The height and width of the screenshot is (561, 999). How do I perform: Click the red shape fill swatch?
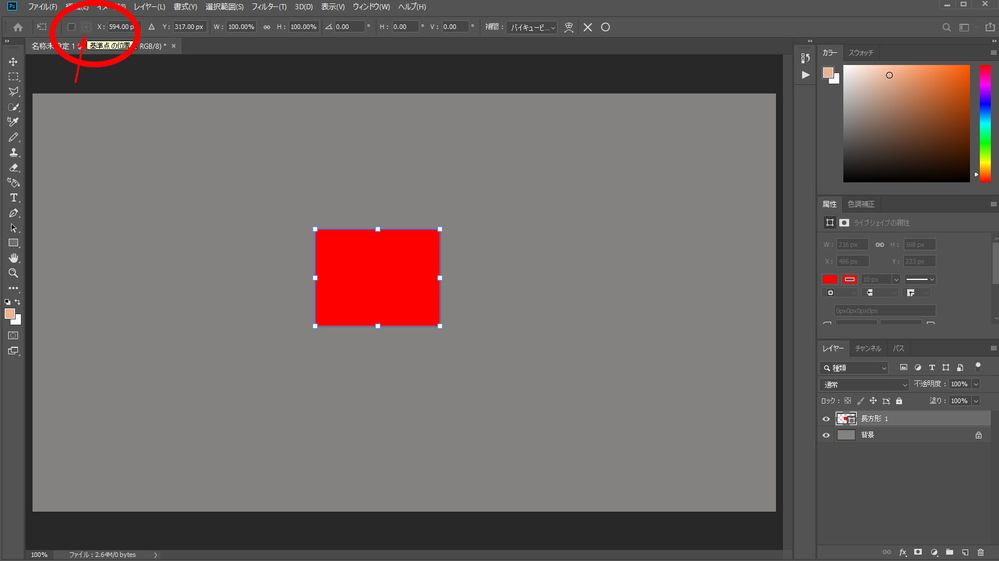coord(830,280)
